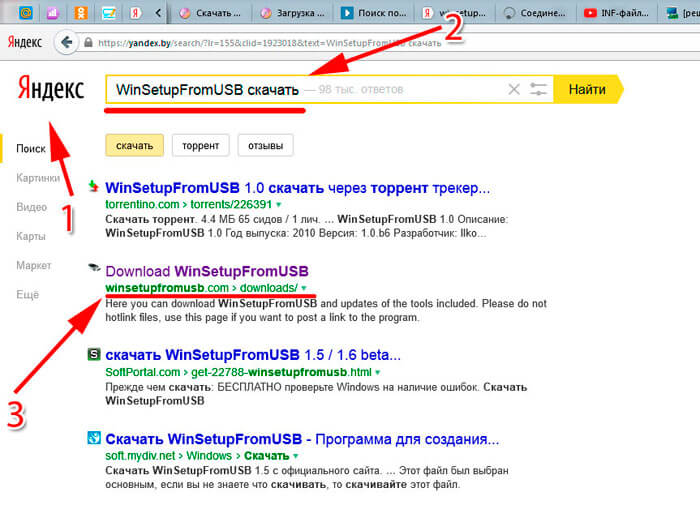This screenshot has height=505, width=700.
Task: Open the Mail.ru pinned tab icon
Action: [26, 13]
